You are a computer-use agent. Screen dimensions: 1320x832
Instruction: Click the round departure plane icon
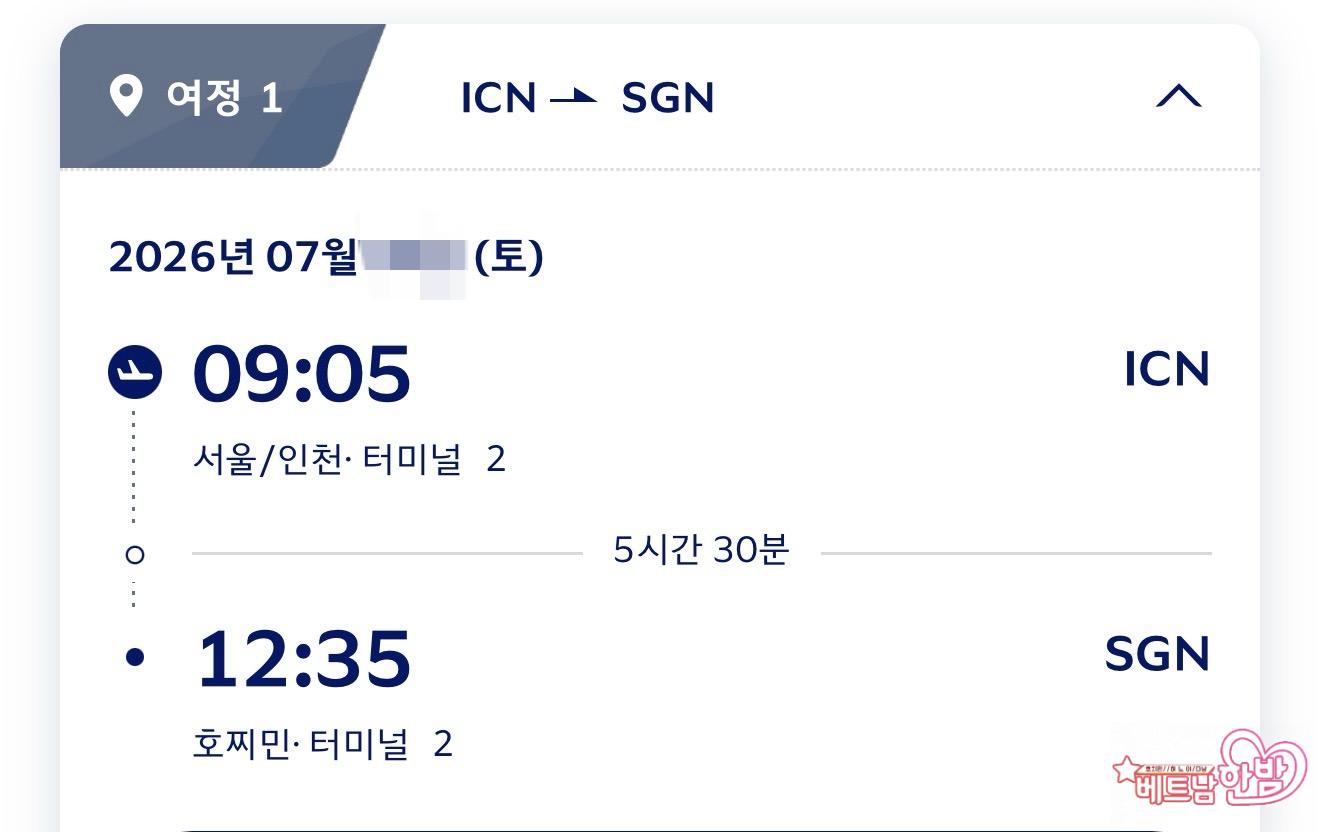click(x=134, y=372)
